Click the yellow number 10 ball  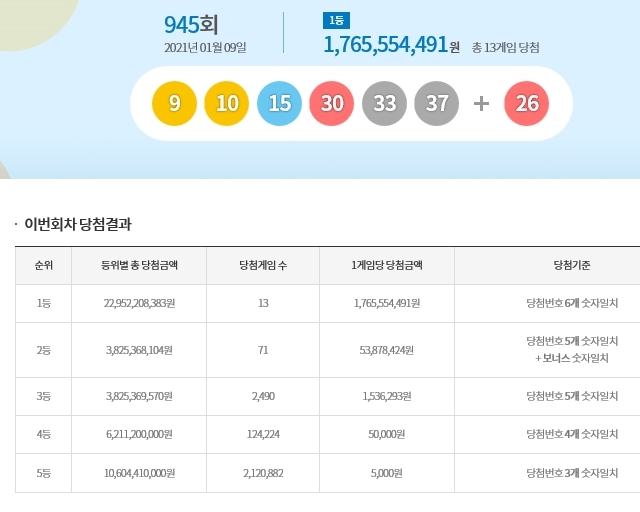coord(227,104)
